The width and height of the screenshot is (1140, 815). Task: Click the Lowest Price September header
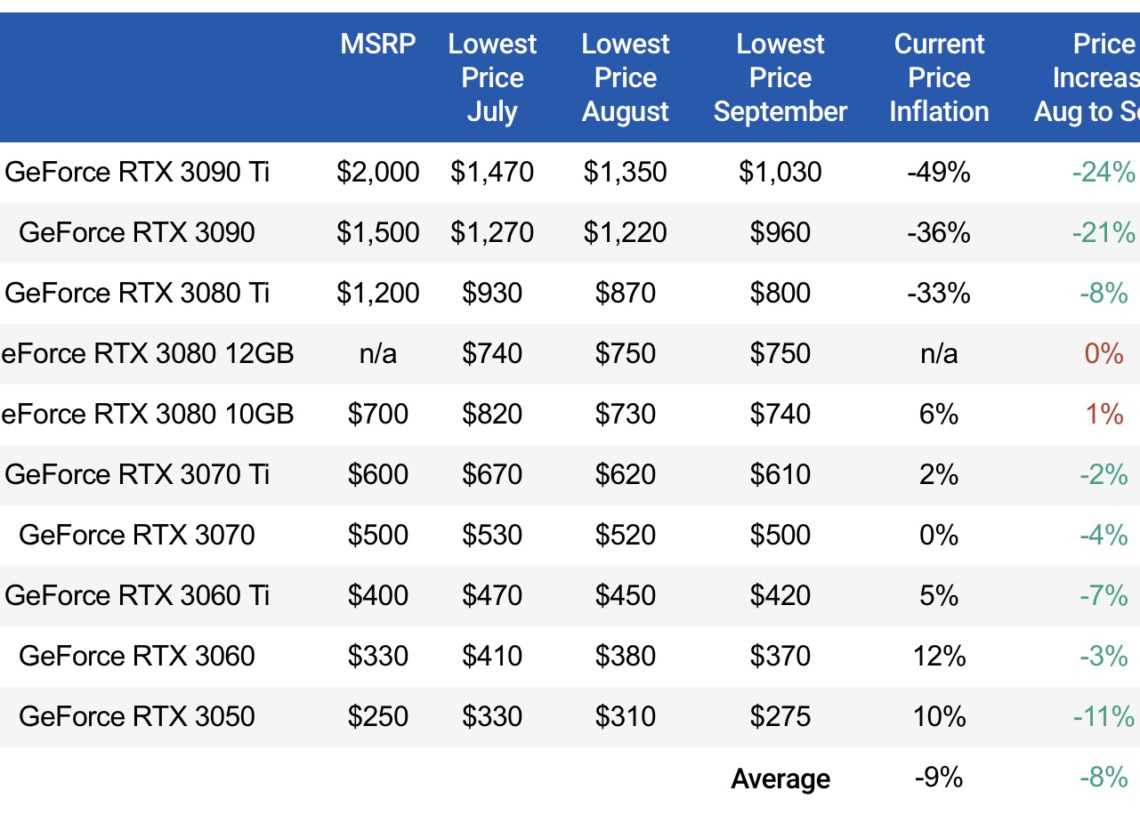pyautogui.click(x=780, y=78)
